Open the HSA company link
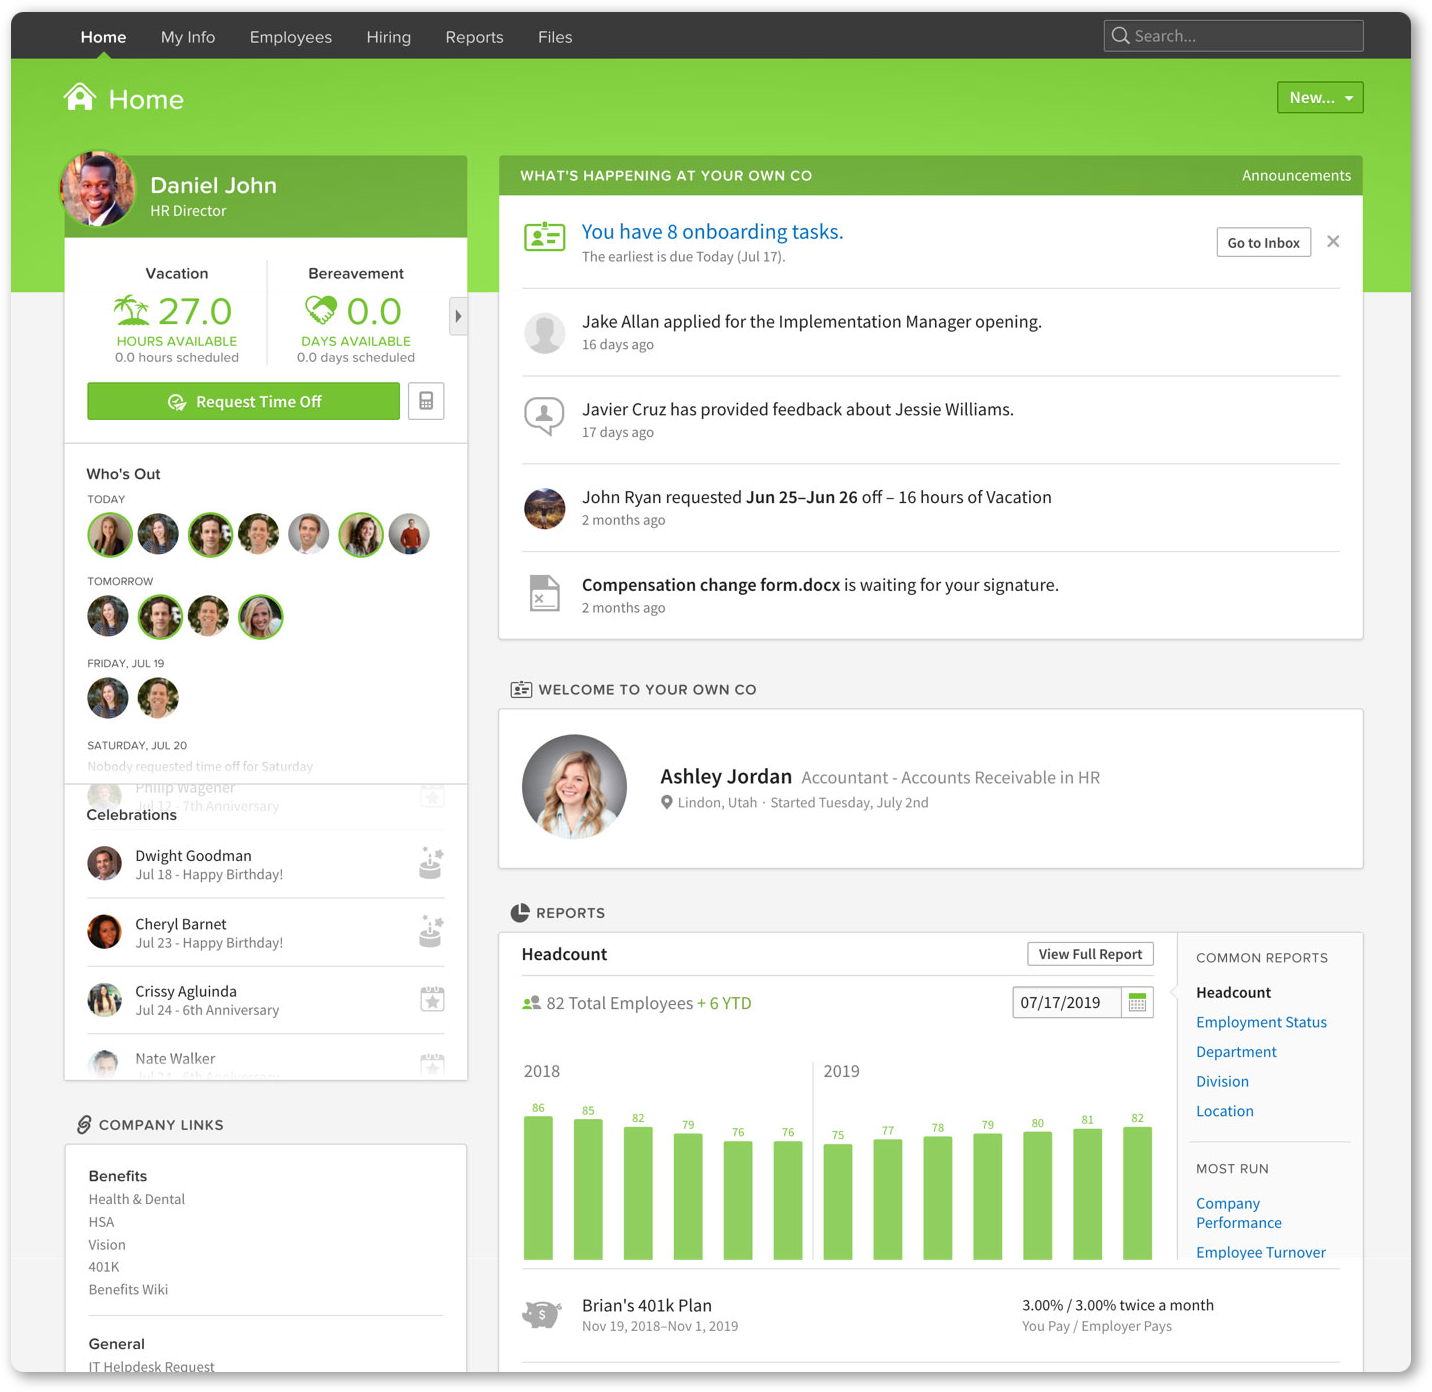This screenshot has width=1432, height=1392. [101, 1222]
